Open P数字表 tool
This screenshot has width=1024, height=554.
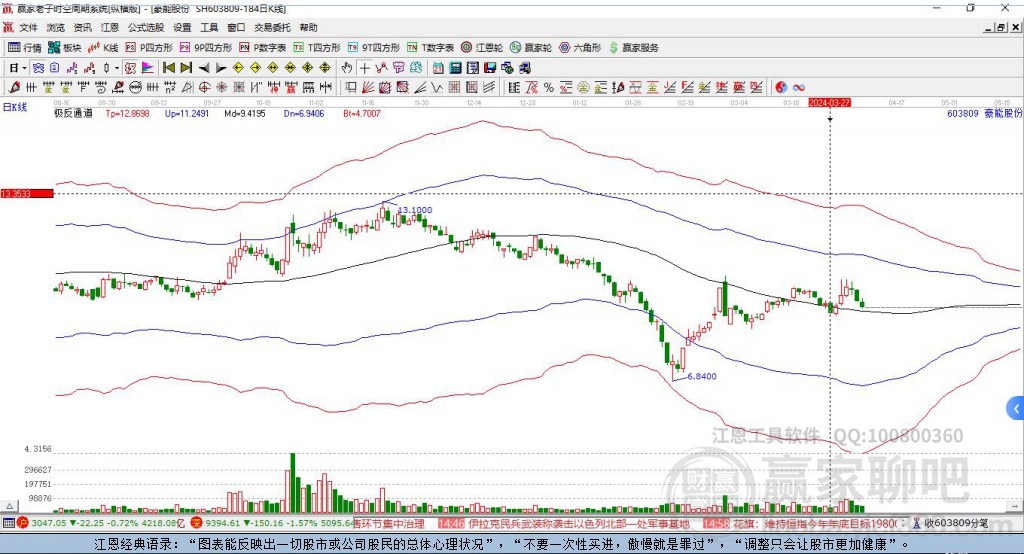click(263, 48)
